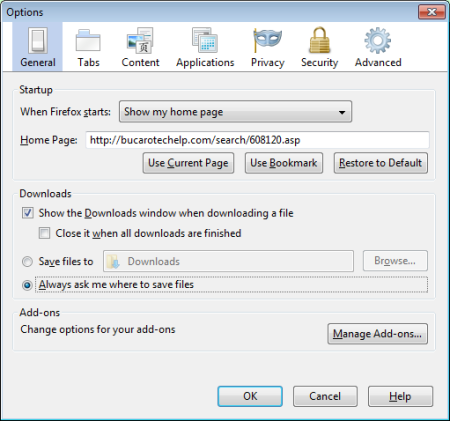Open the Help button
The width and height of the screenshot is (450, 421).
[400, 396]
